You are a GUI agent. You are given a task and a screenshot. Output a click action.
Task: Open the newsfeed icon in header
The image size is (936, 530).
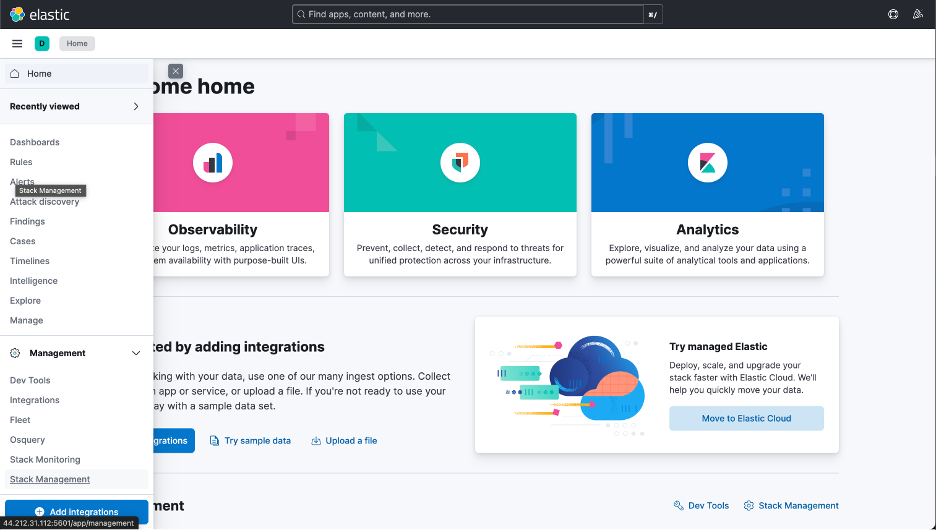tap(918, 14)
